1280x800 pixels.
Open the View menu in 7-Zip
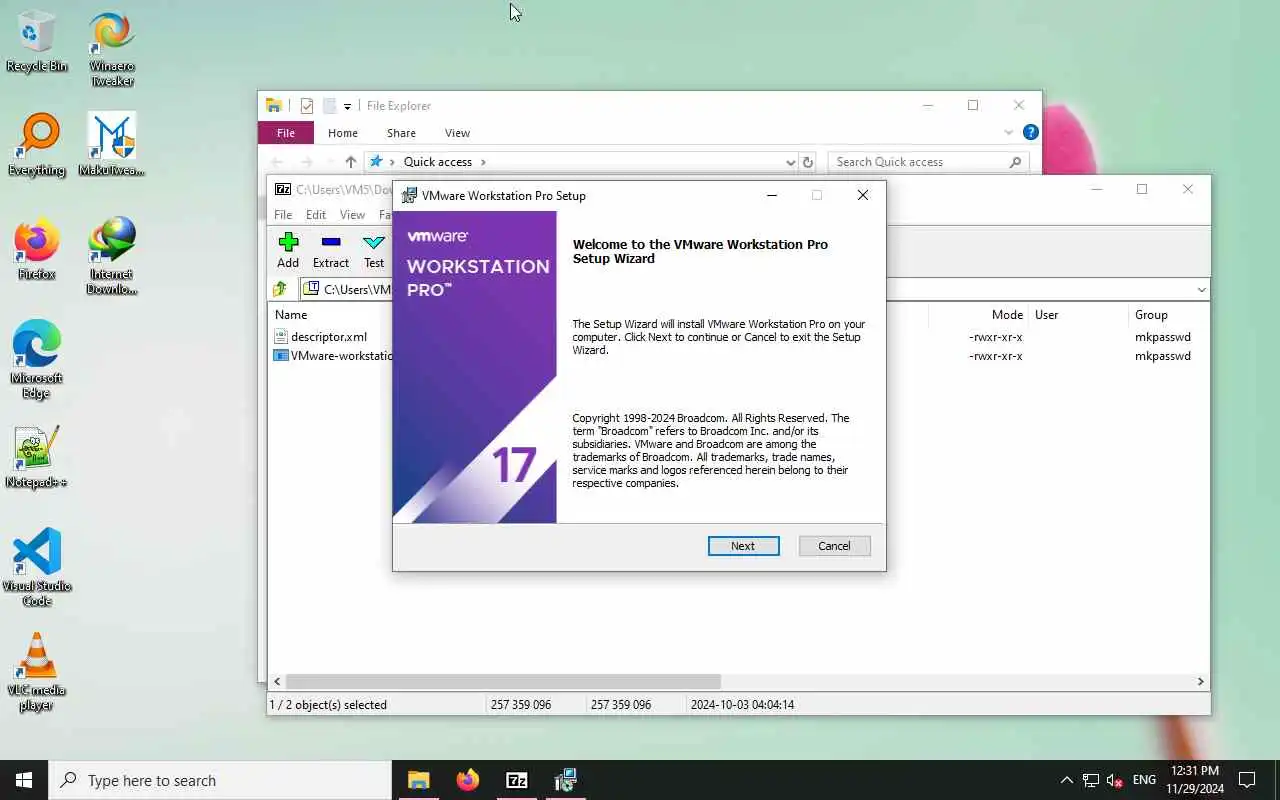pos(352,215)
